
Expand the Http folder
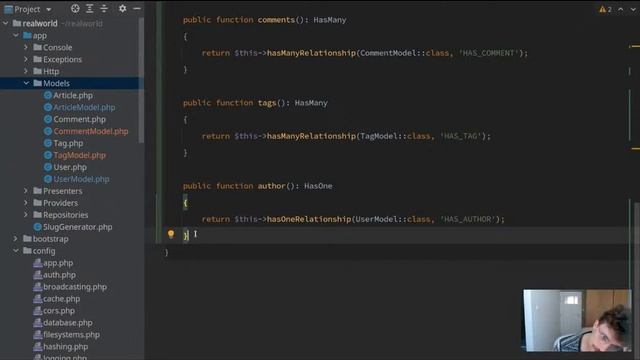coord(26,71)
